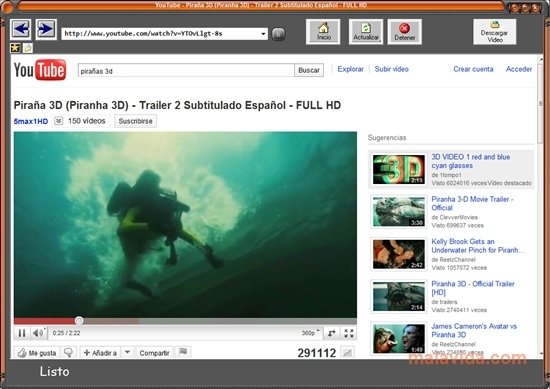Click the Buscar search button
550x389 pixels.
tap(309, 71)
